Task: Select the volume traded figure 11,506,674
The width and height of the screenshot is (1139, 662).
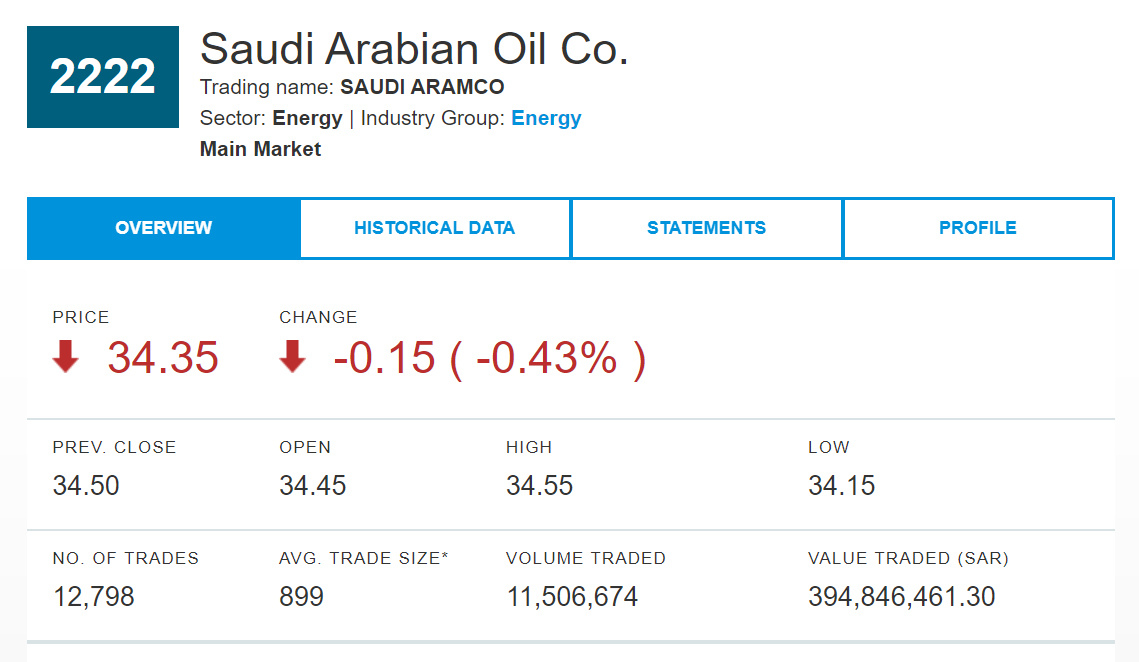Action: point(572,597)
